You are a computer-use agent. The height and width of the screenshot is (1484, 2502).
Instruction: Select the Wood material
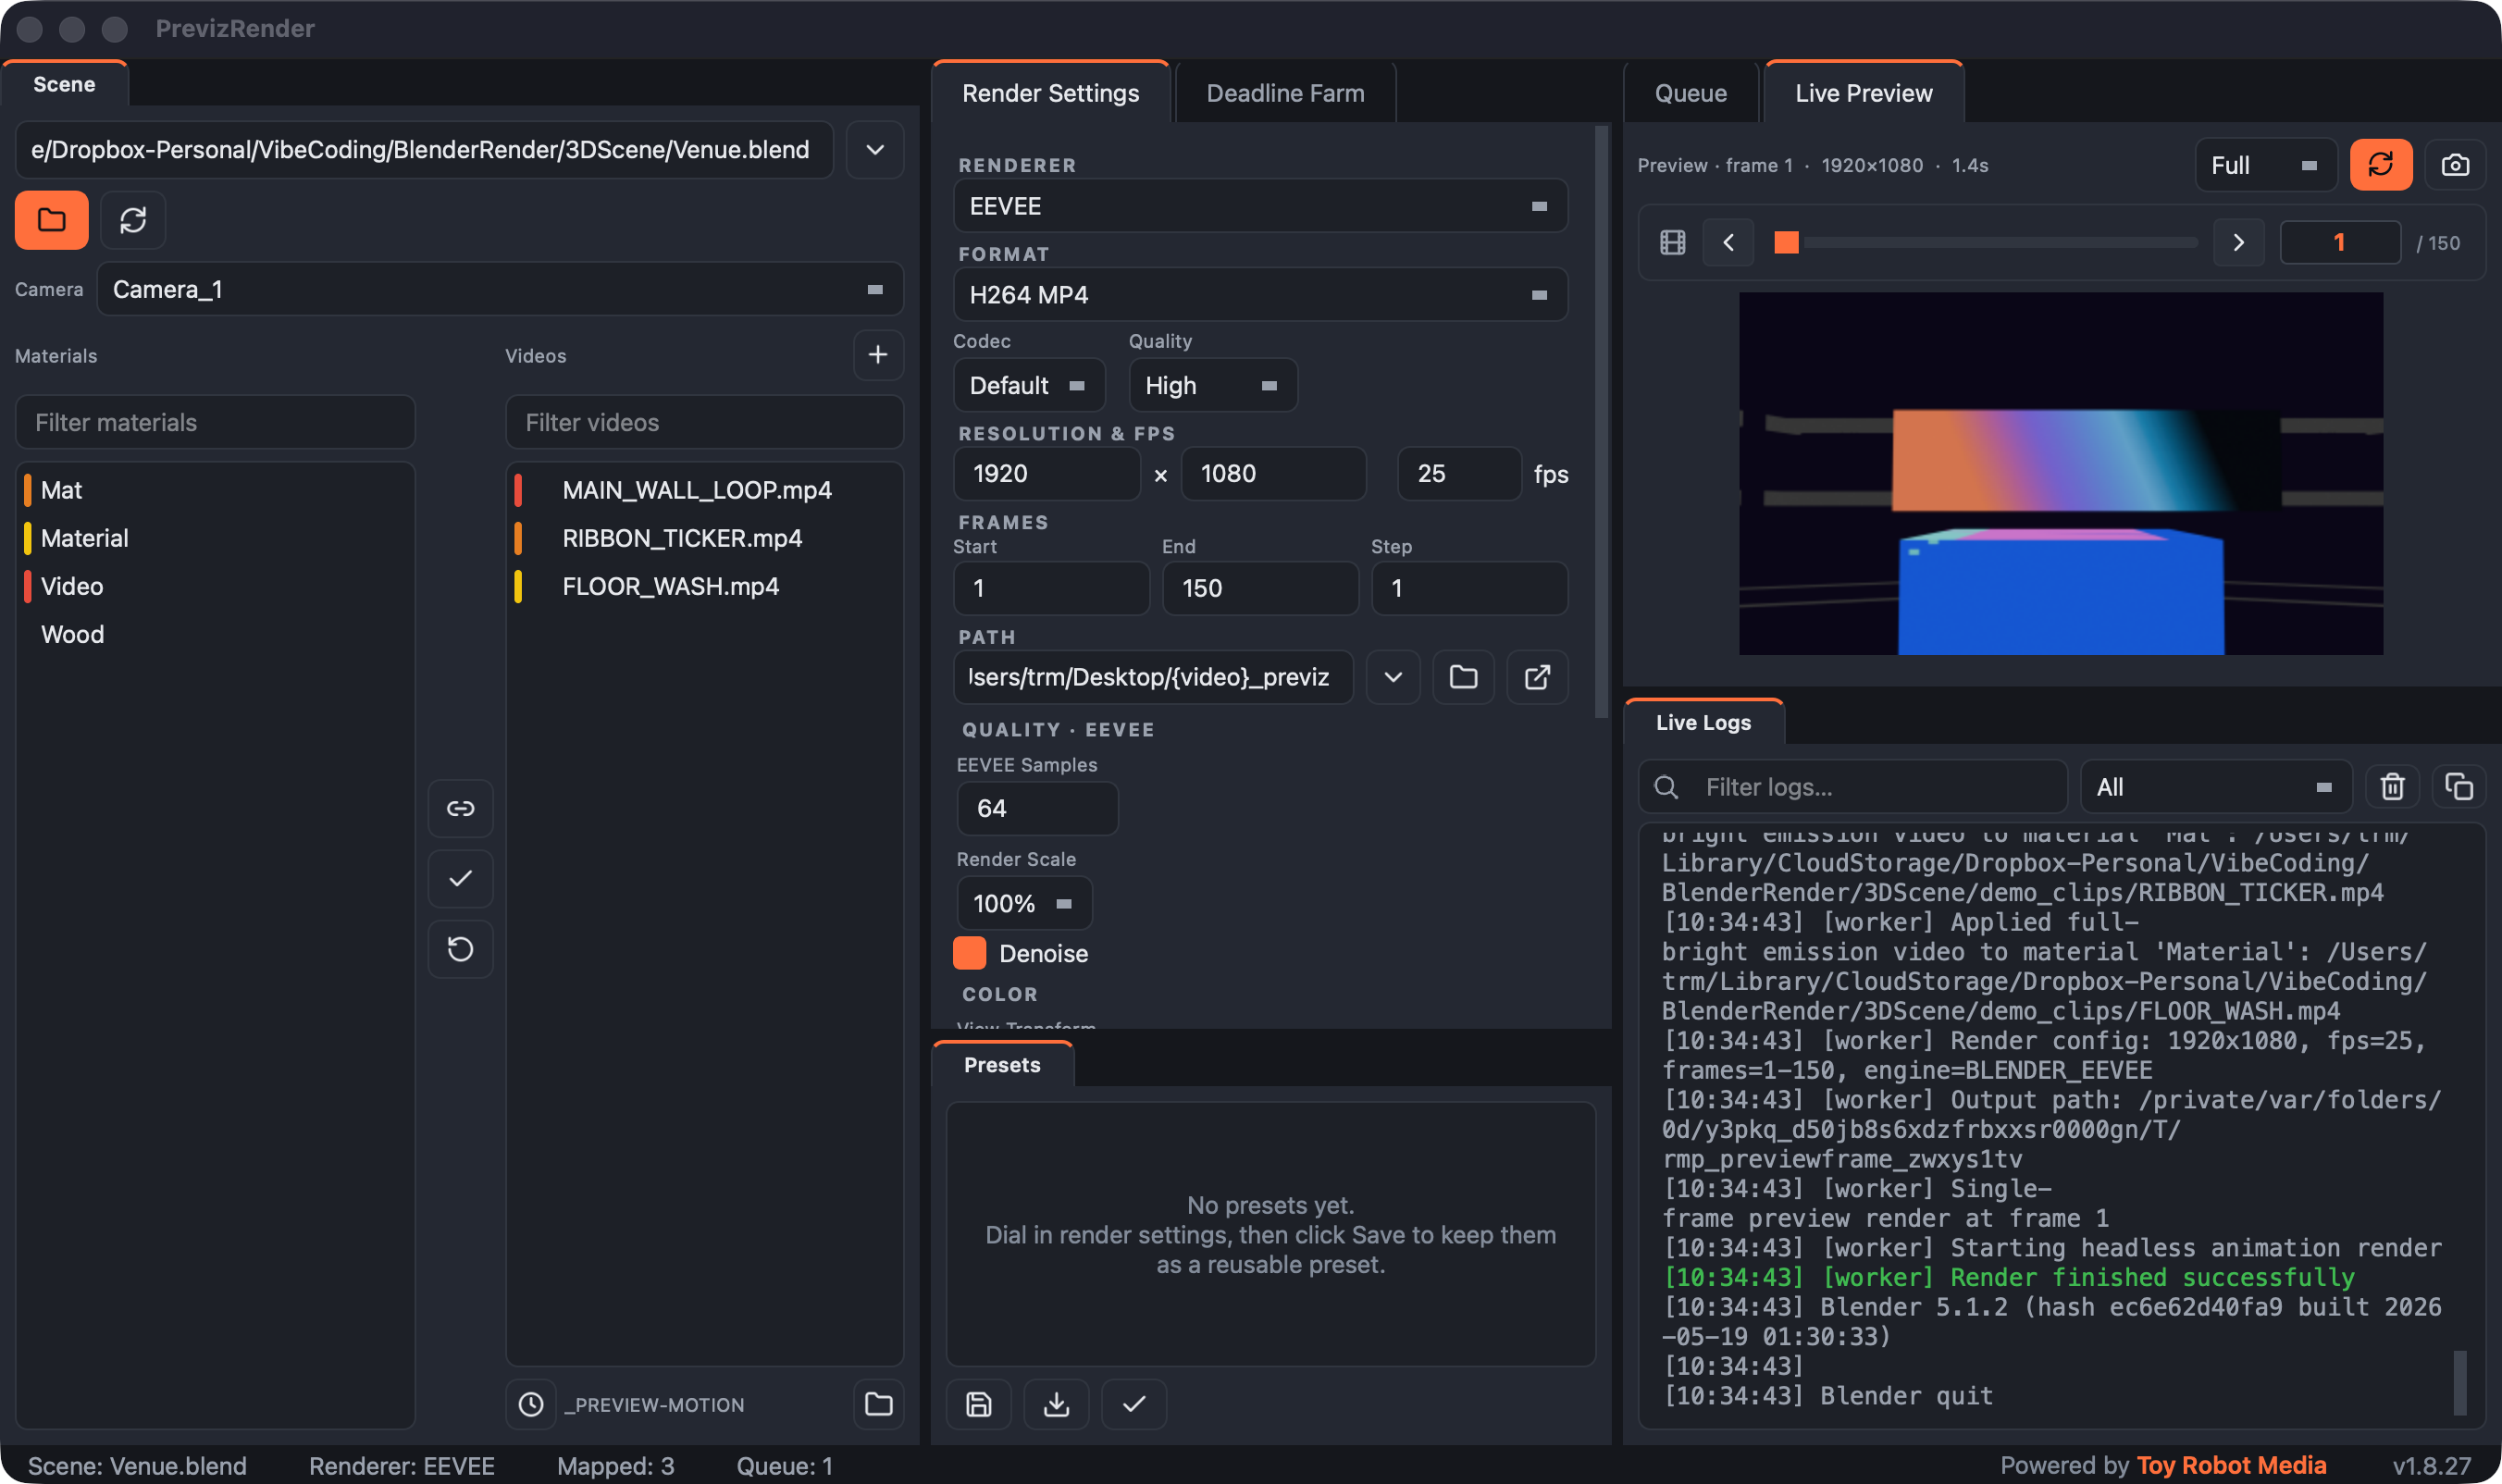(215, 634)
